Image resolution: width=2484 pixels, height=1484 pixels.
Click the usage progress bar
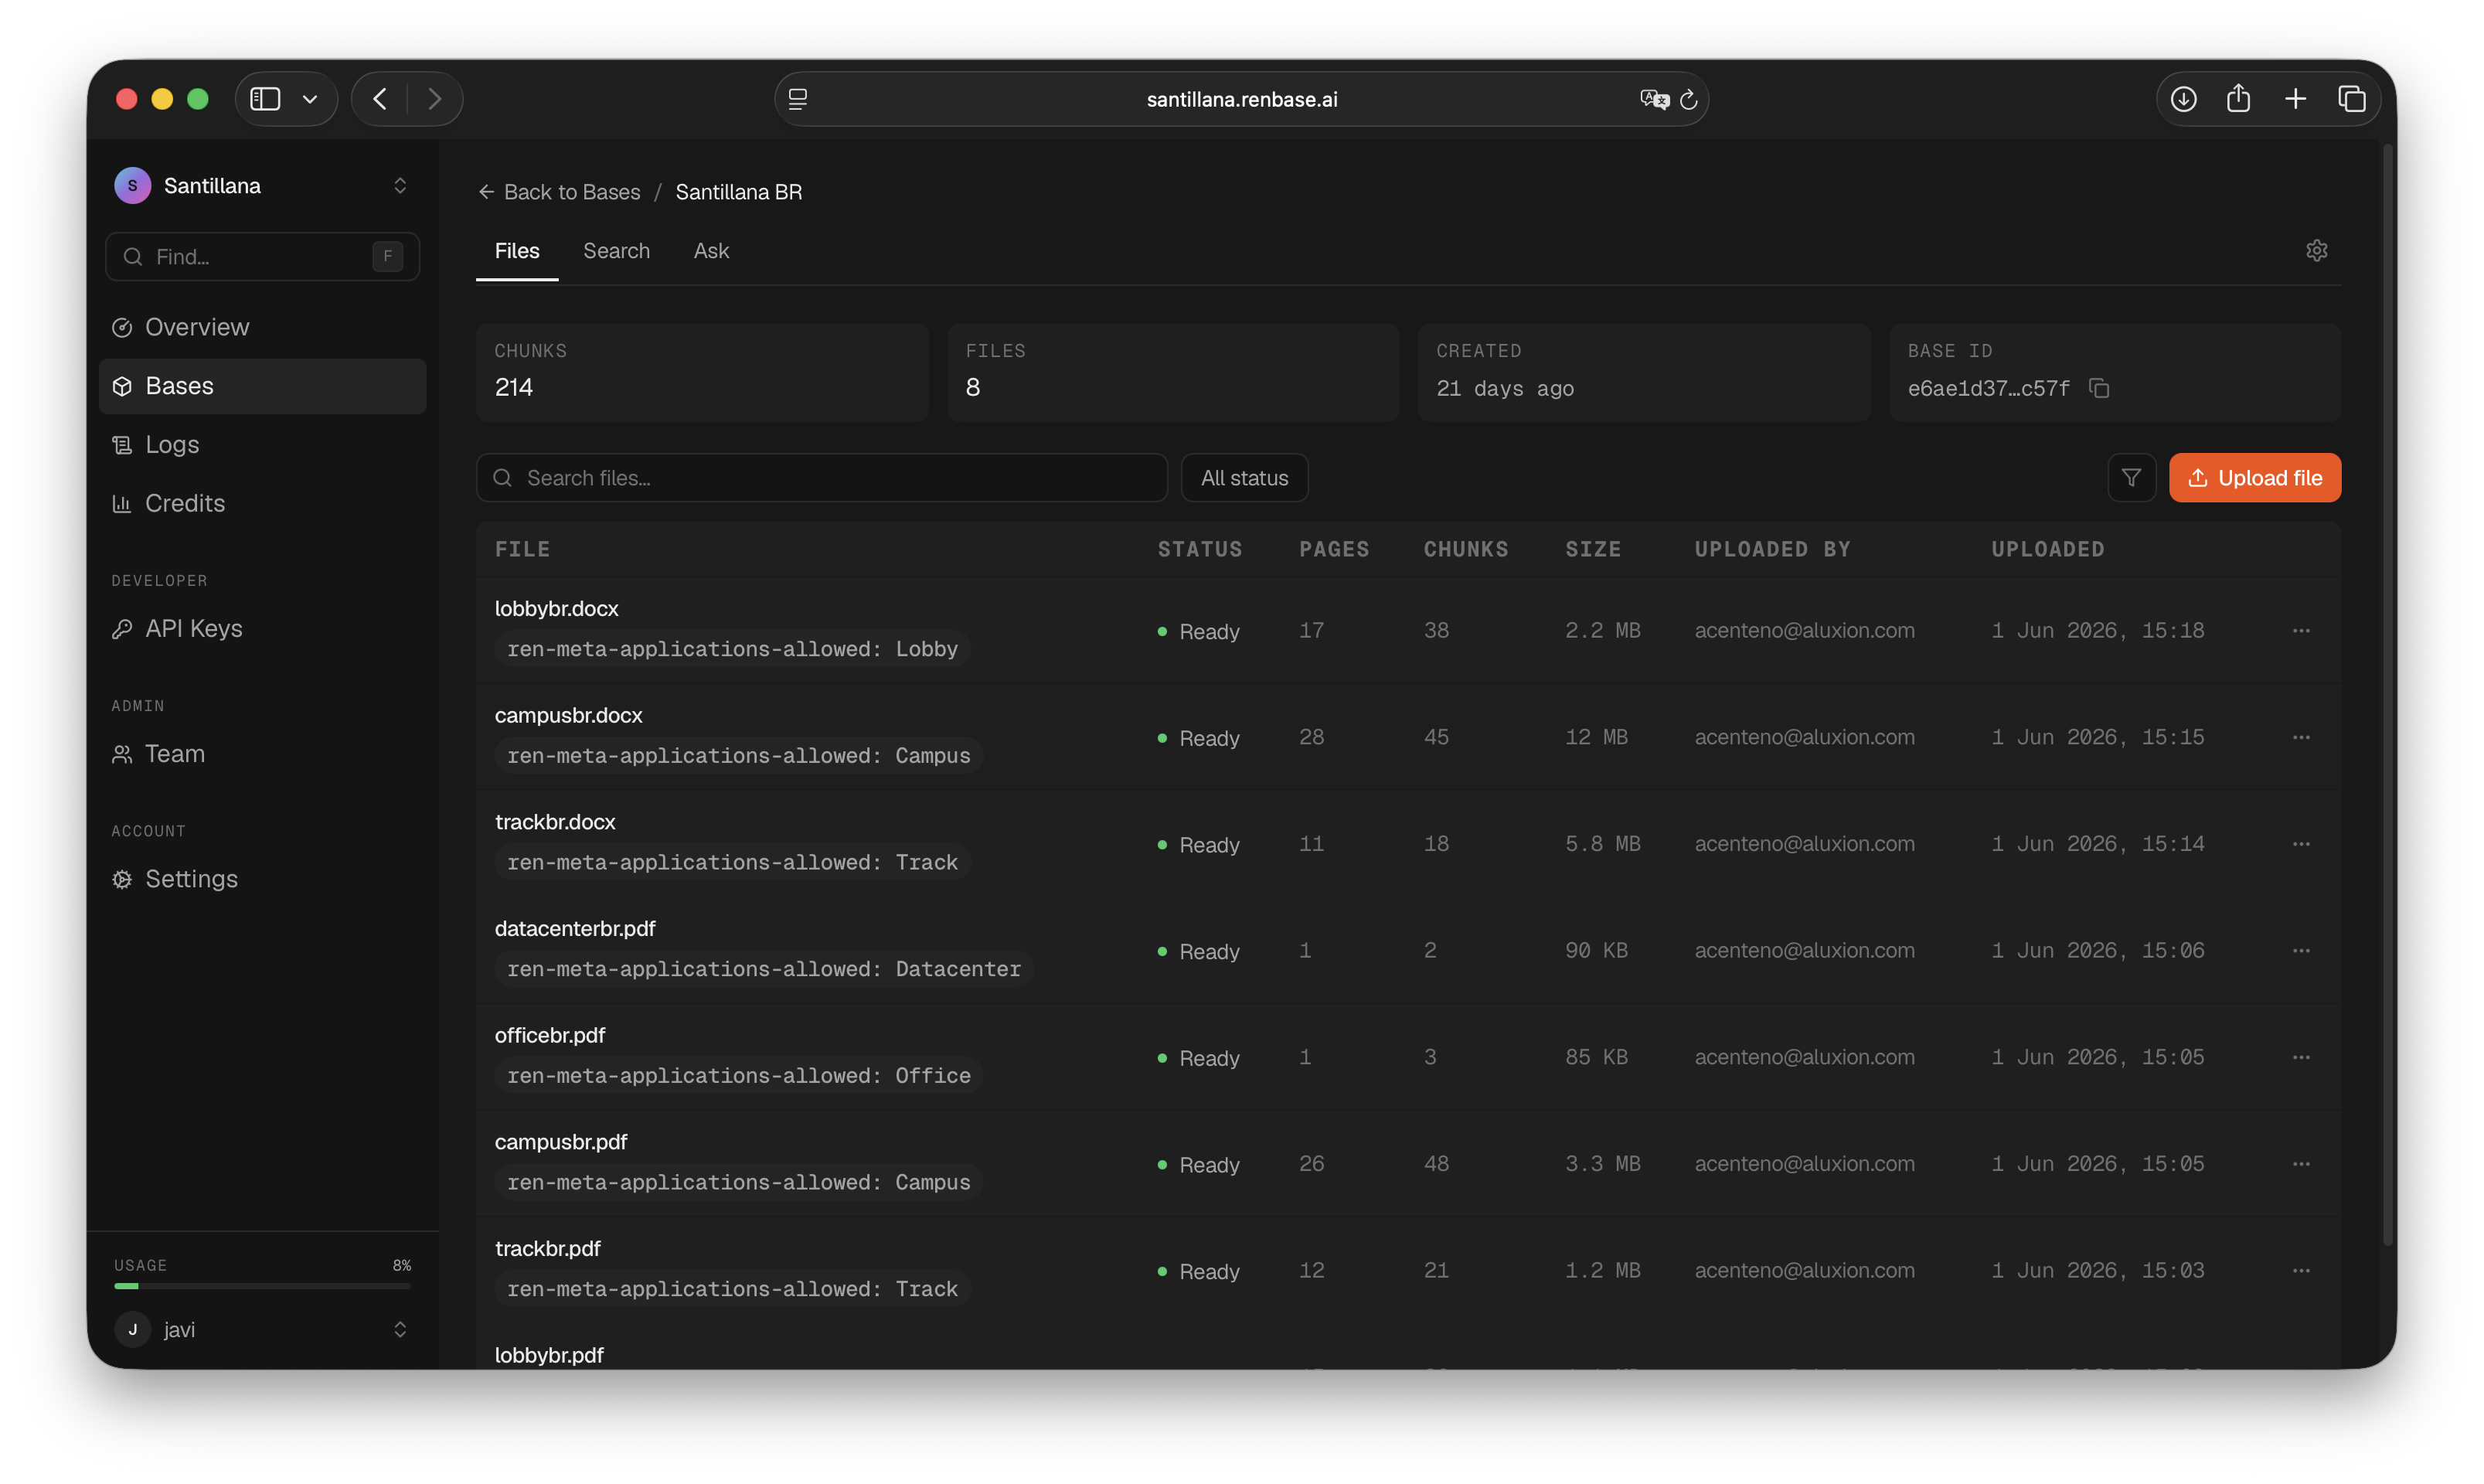pos(262,1286)
